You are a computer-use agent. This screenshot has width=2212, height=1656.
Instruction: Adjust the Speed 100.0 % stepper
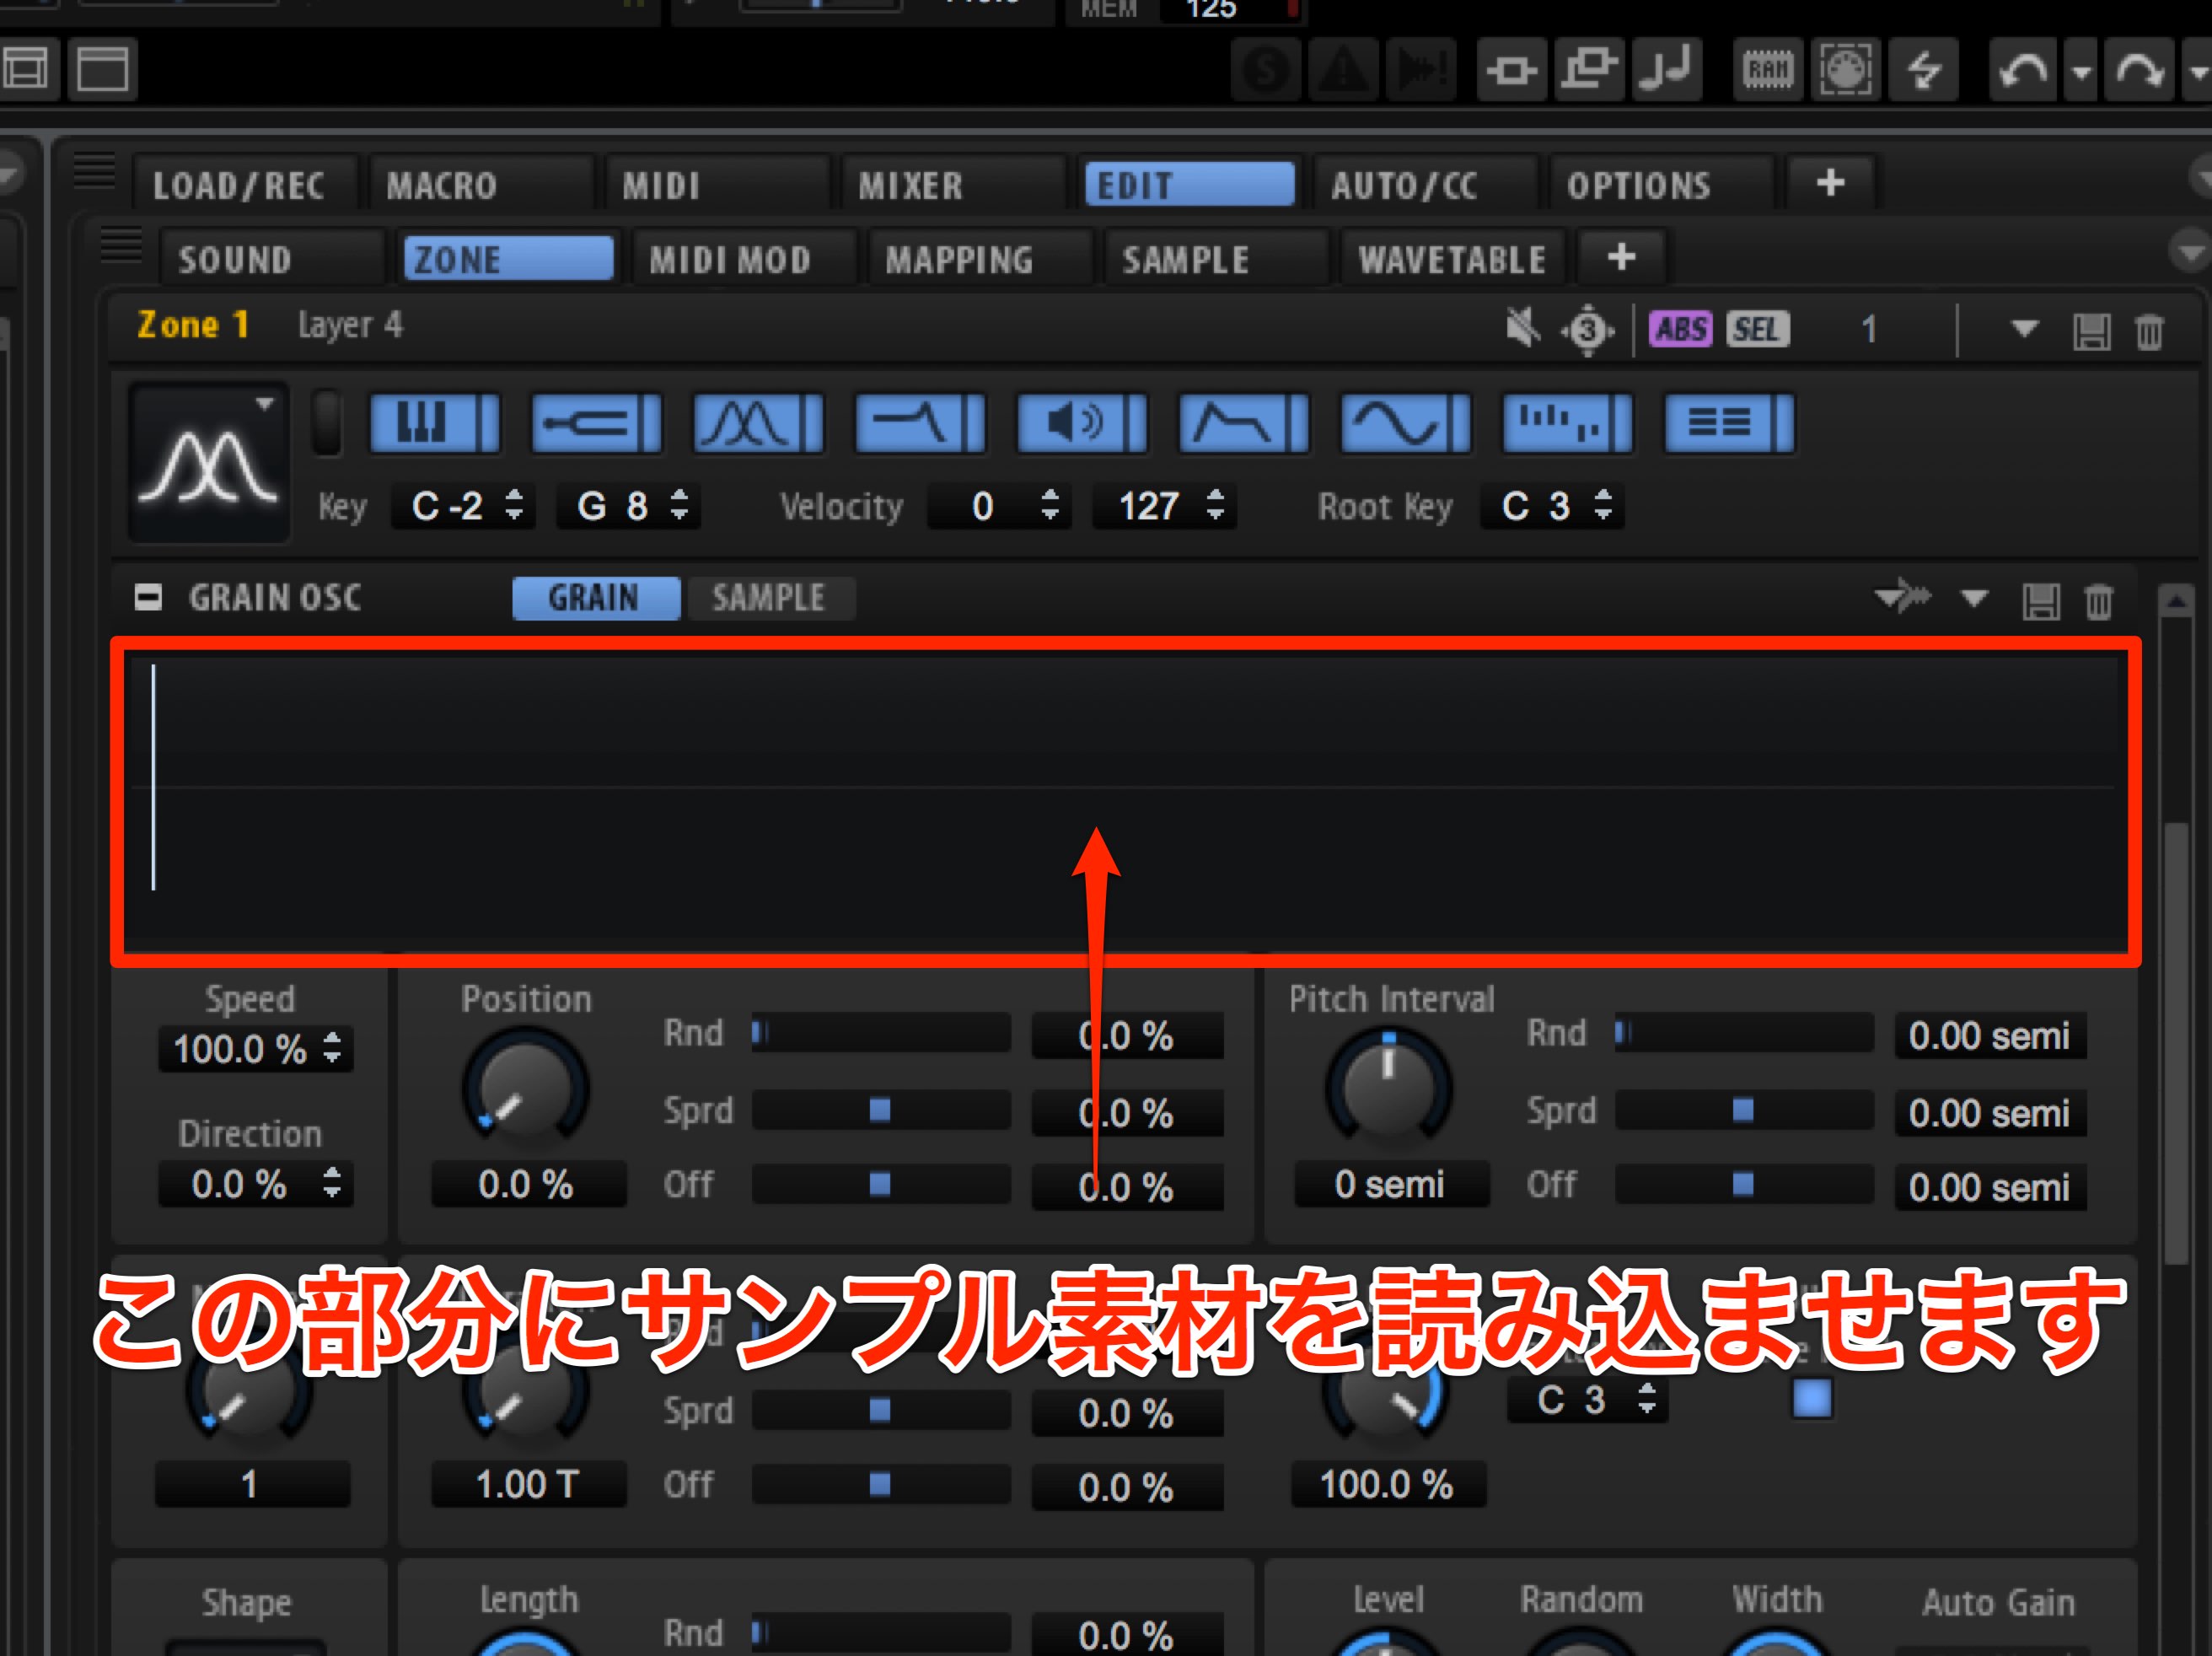tap(332, 1048)
